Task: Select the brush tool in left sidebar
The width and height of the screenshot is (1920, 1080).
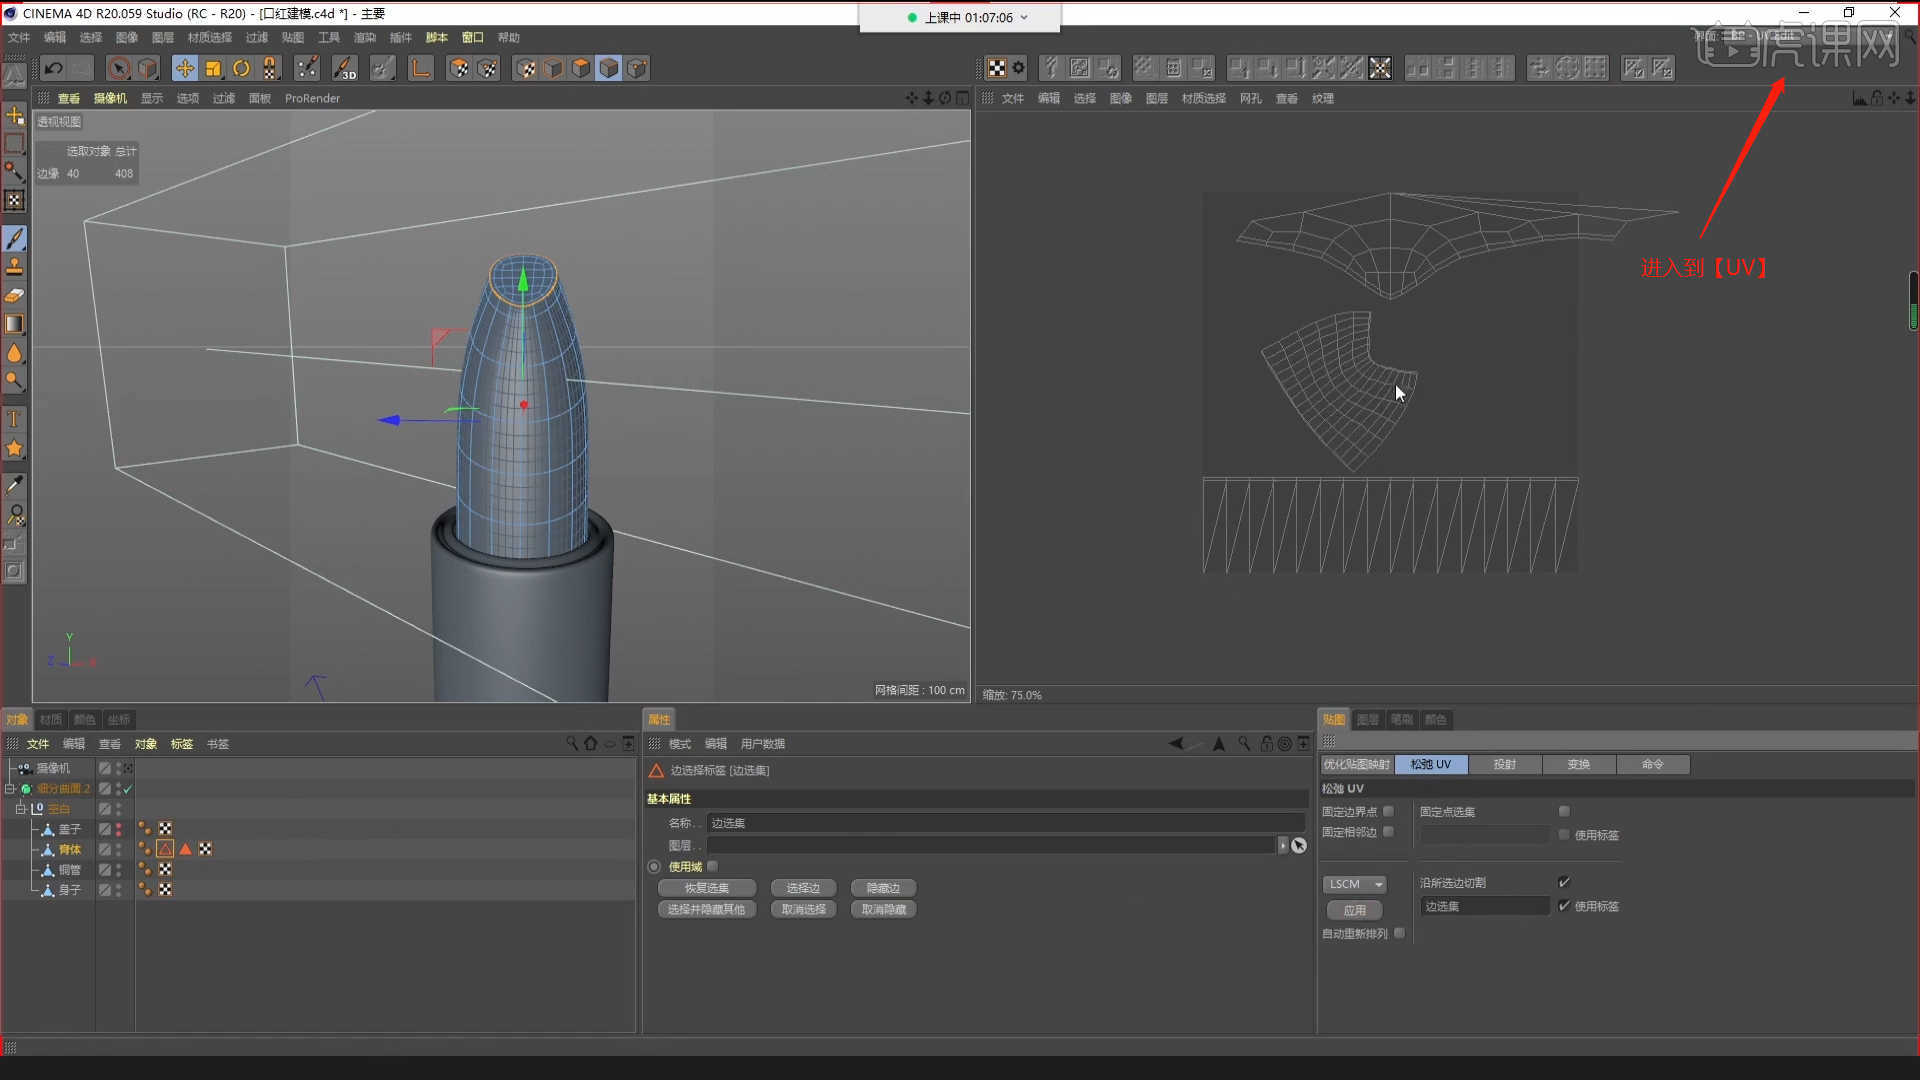Action: [x=14, y=238]
